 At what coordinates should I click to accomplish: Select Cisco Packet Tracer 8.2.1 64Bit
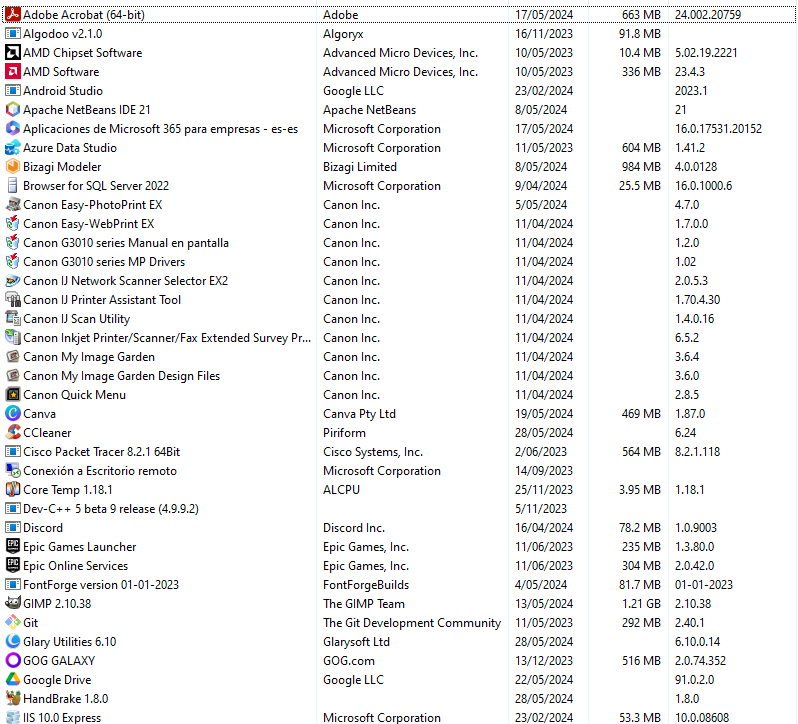[x=101, y=451]
